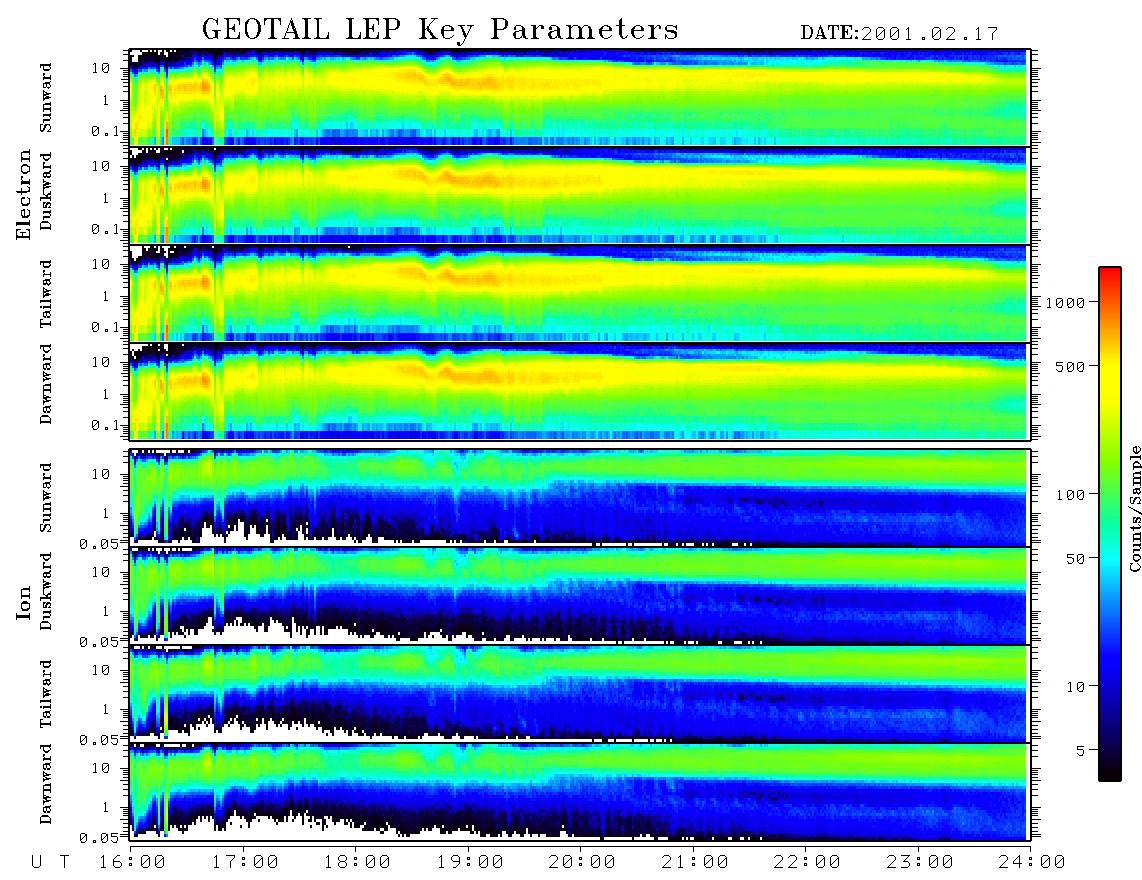Click the '0.05' tick of Ion Sunward panel
The height and width of the screenshot is (880, 1142).
pos(99,544)
